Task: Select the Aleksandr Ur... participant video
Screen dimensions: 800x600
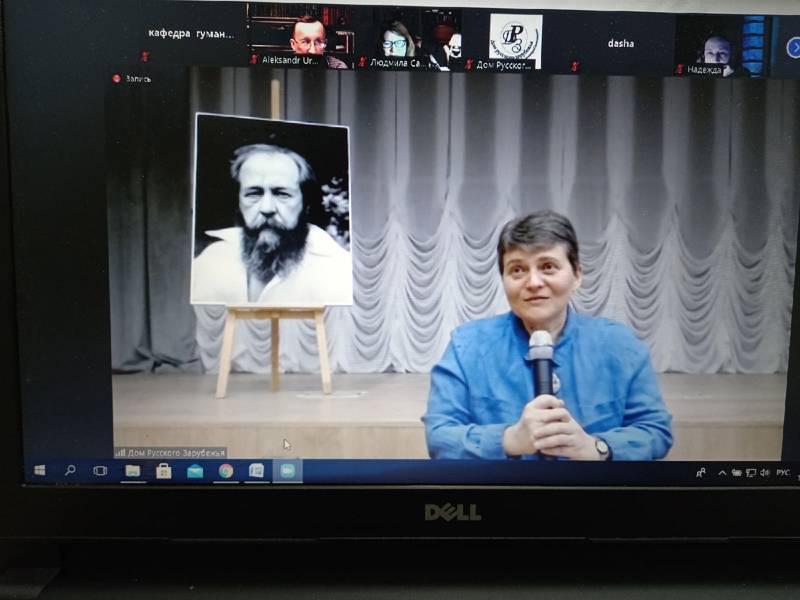Action: coord(308,38)
